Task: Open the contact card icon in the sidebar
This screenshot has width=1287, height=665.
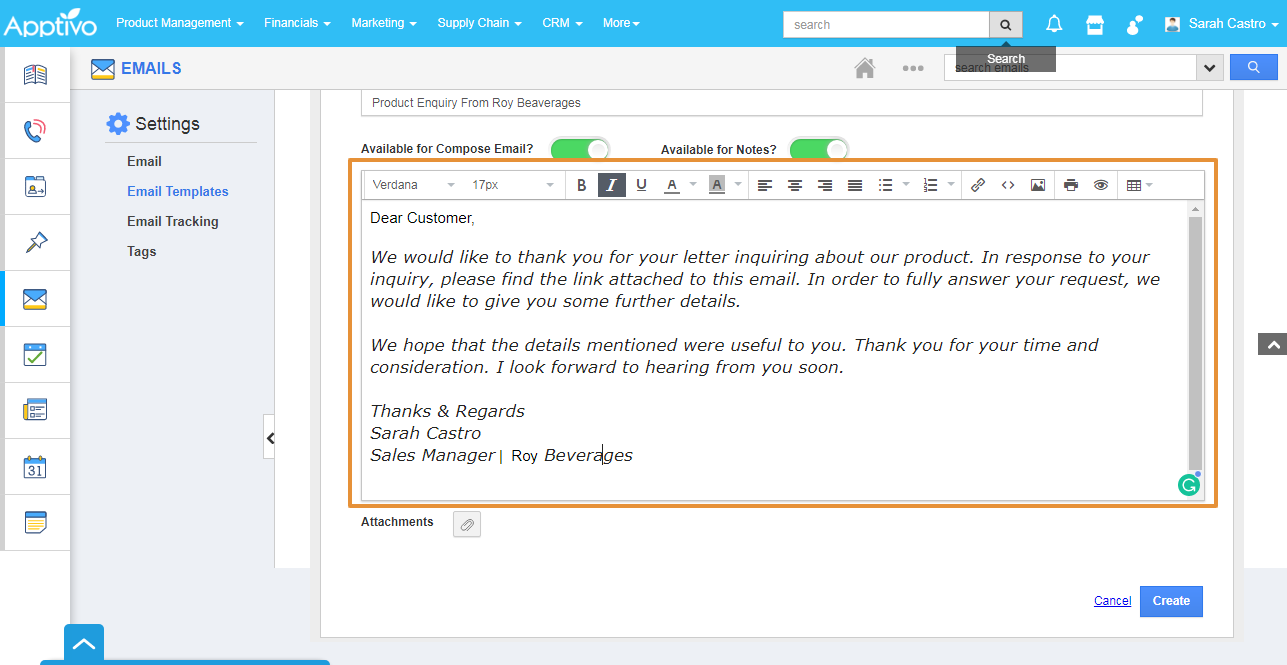Action: (x=36, y=187)
